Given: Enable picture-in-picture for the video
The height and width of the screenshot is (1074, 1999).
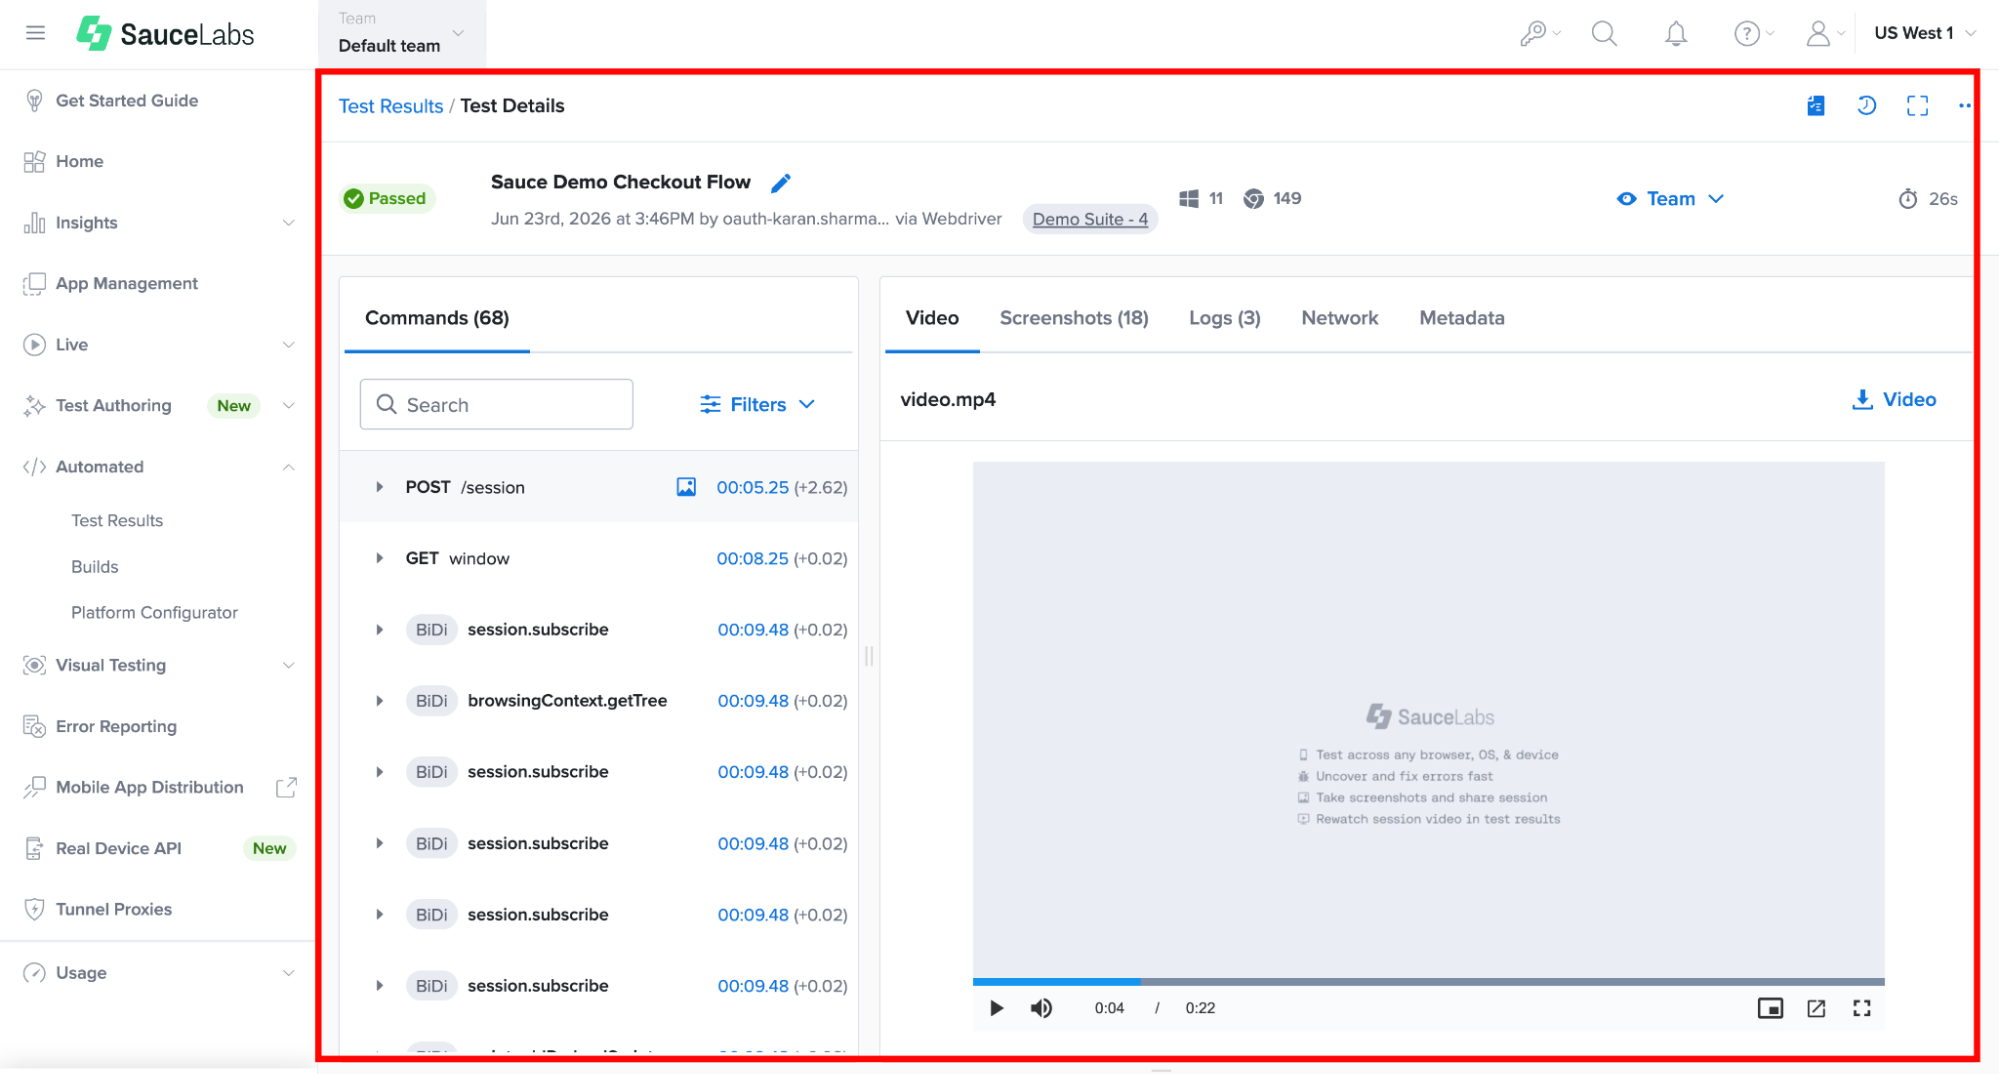Looking at the screenshot, I should pyautogui.click(x=1770, y=1008).
